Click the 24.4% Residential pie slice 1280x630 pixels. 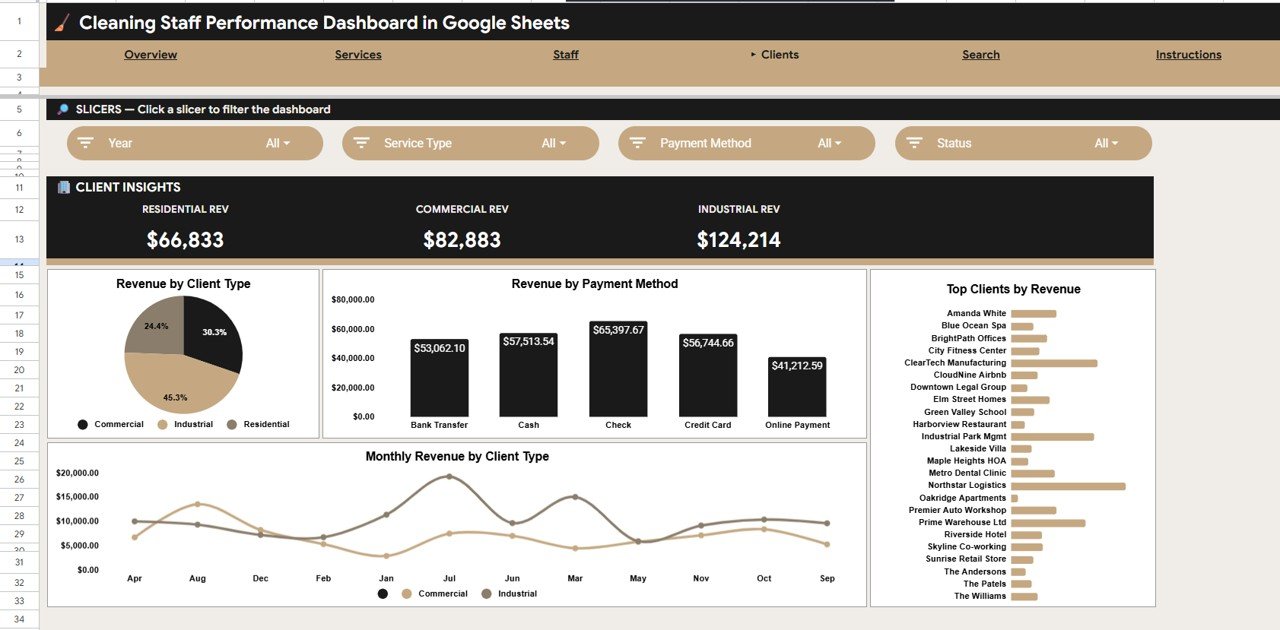(x=155, y=325)
